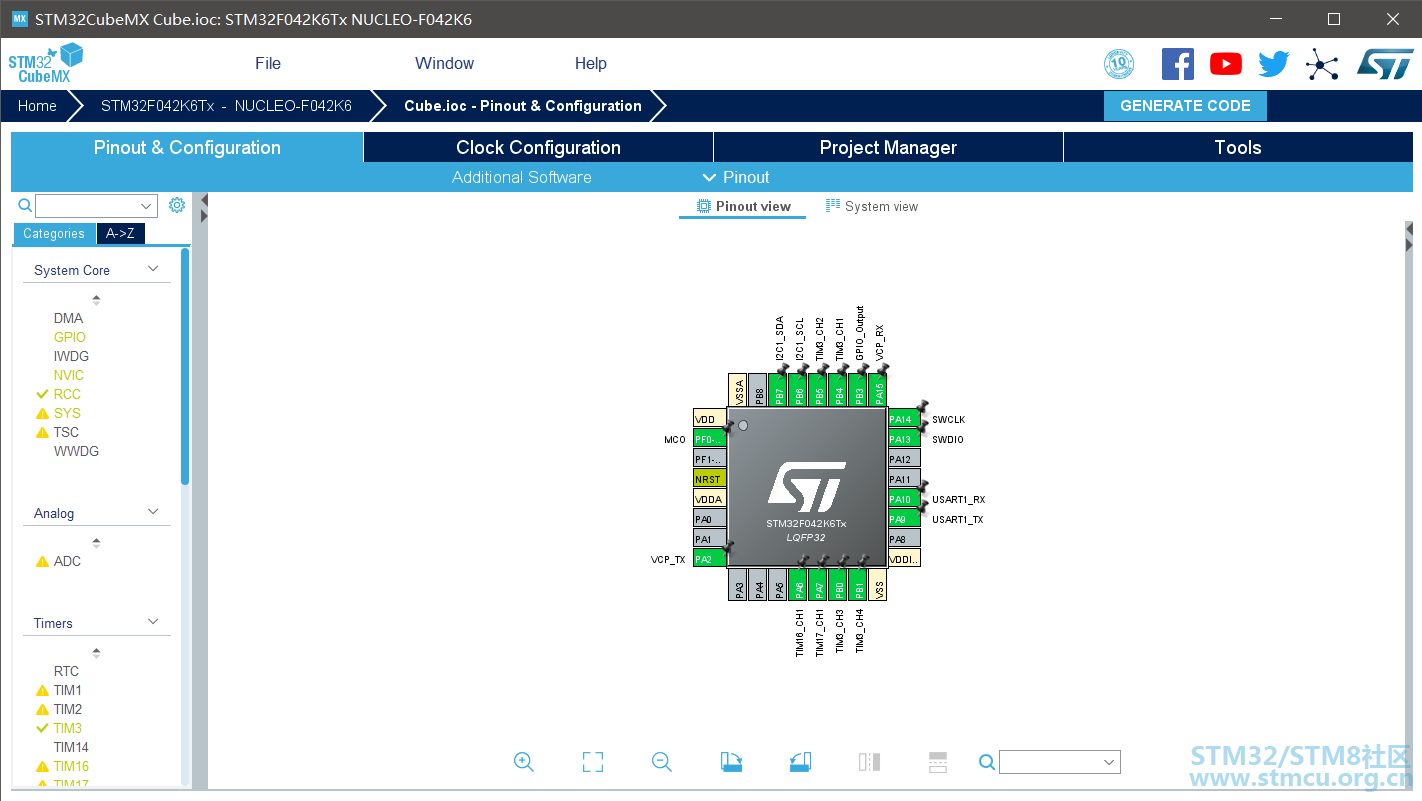Open the peripheral settings gear icon
This screenshot has height=801, width=1422.
(x=177, y=205)
